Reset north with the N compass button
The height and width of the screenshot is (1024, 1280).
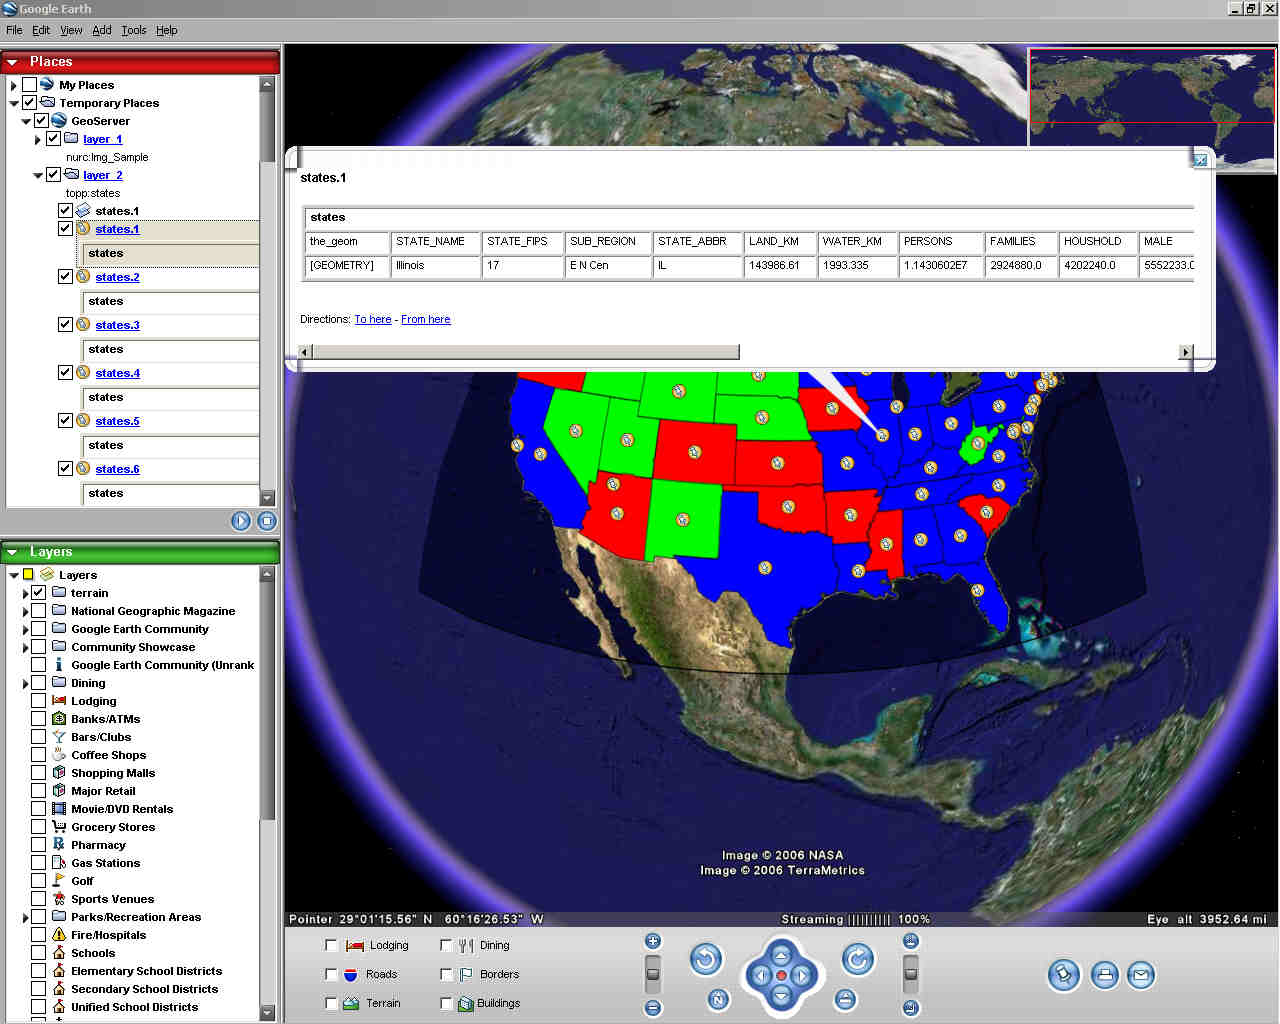718,999
